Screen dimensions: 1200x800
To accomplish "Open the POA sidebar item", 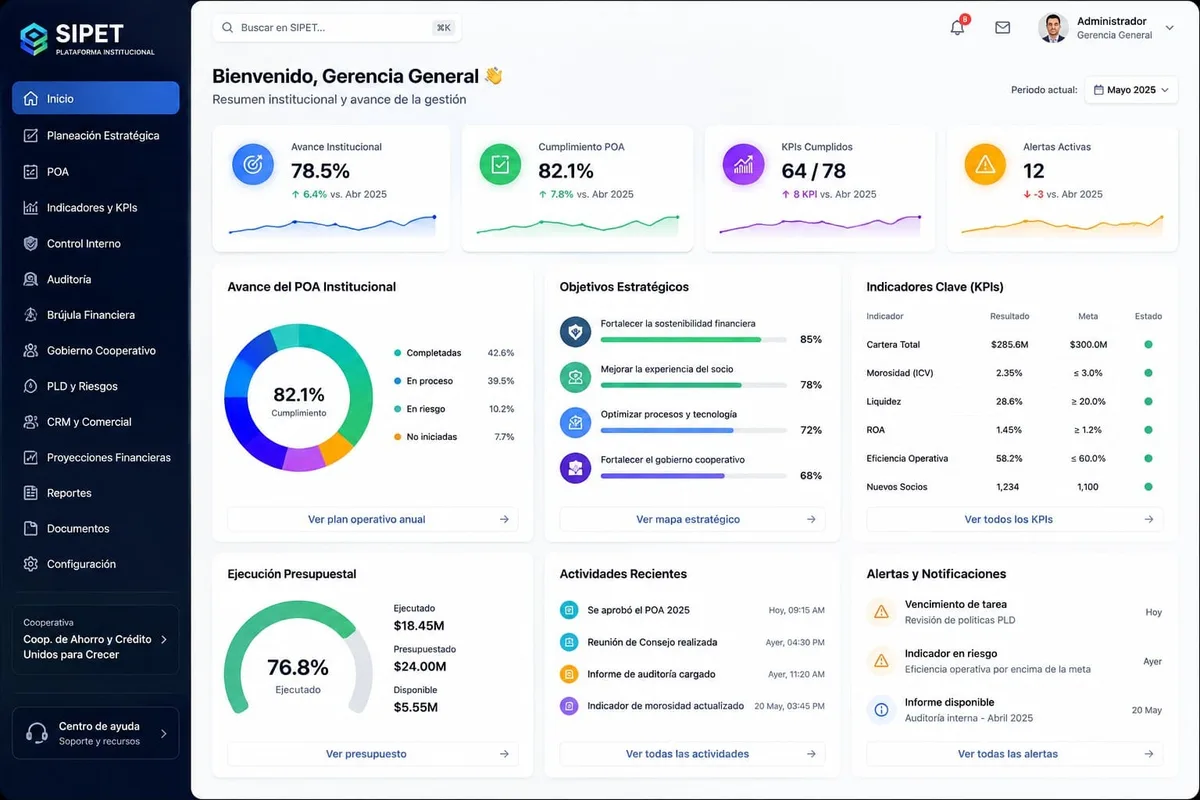I will point(96,172).
